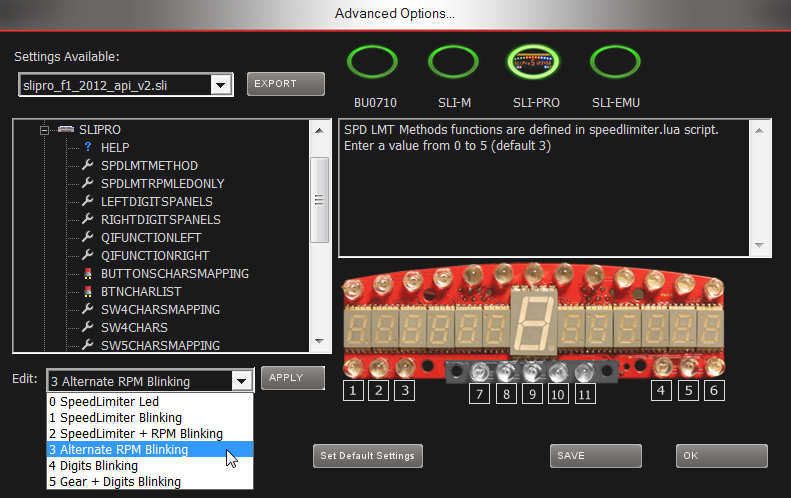The height and width of the screenshot is (498, 791).
Task: Click the icon next to BUTTONSCHARSMAPPING
Action: click(x=88, y=273)
